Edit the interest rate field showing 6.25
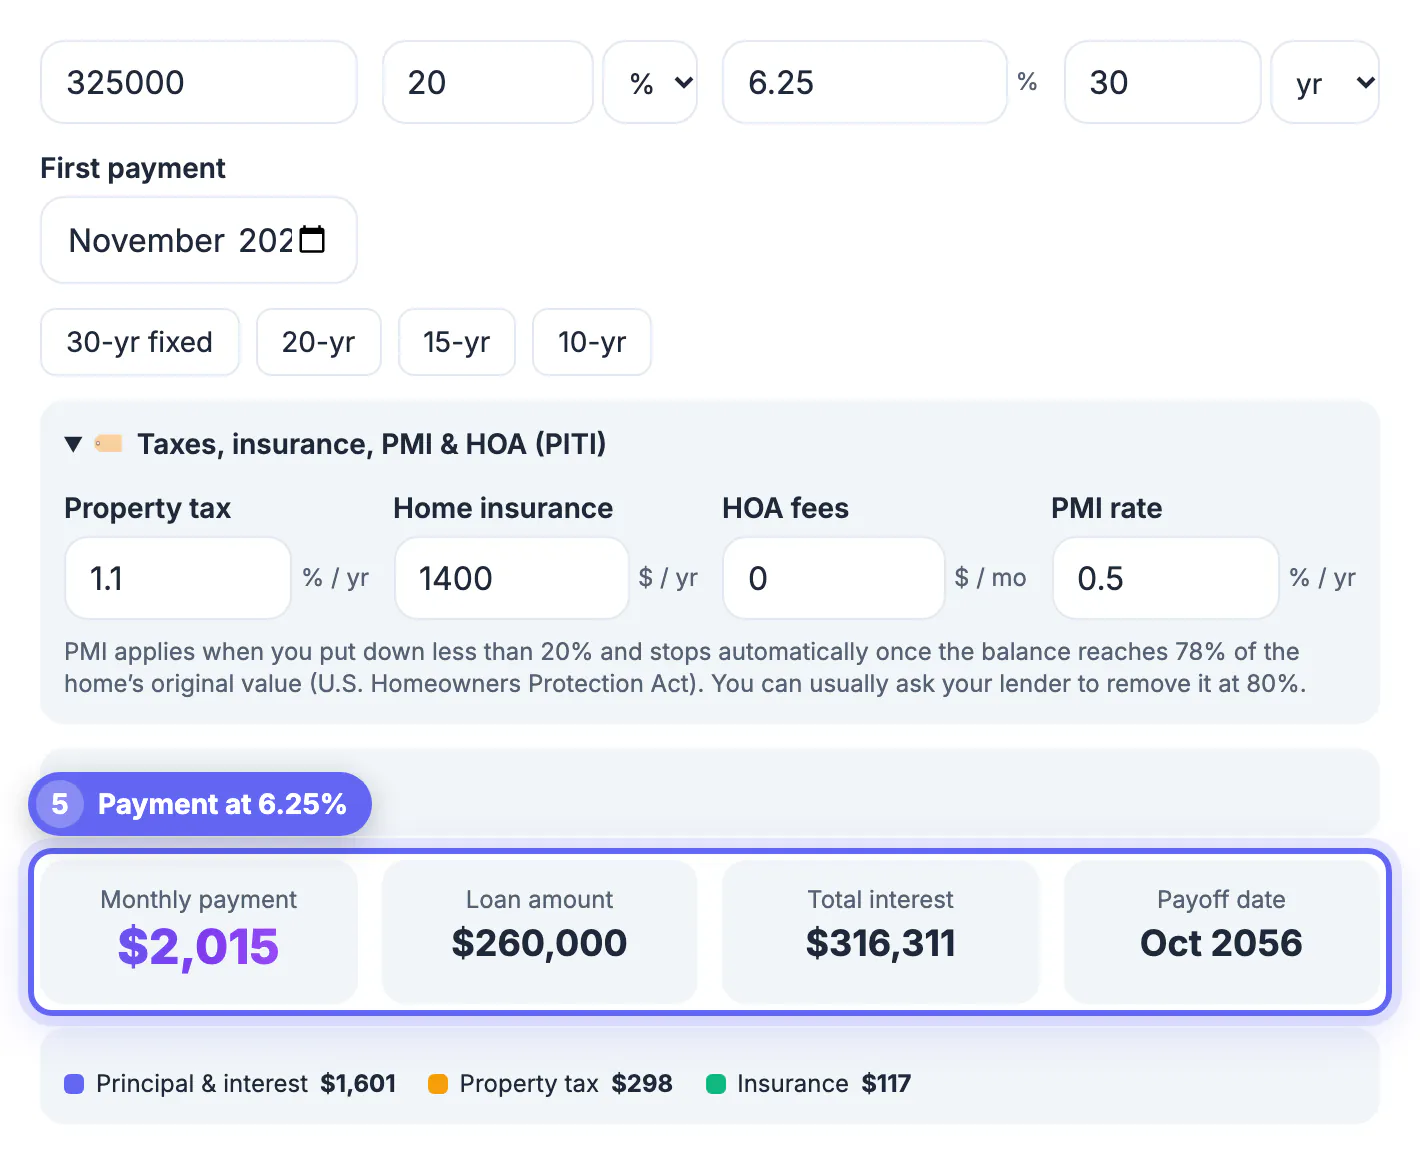 (x=865, y=82)
